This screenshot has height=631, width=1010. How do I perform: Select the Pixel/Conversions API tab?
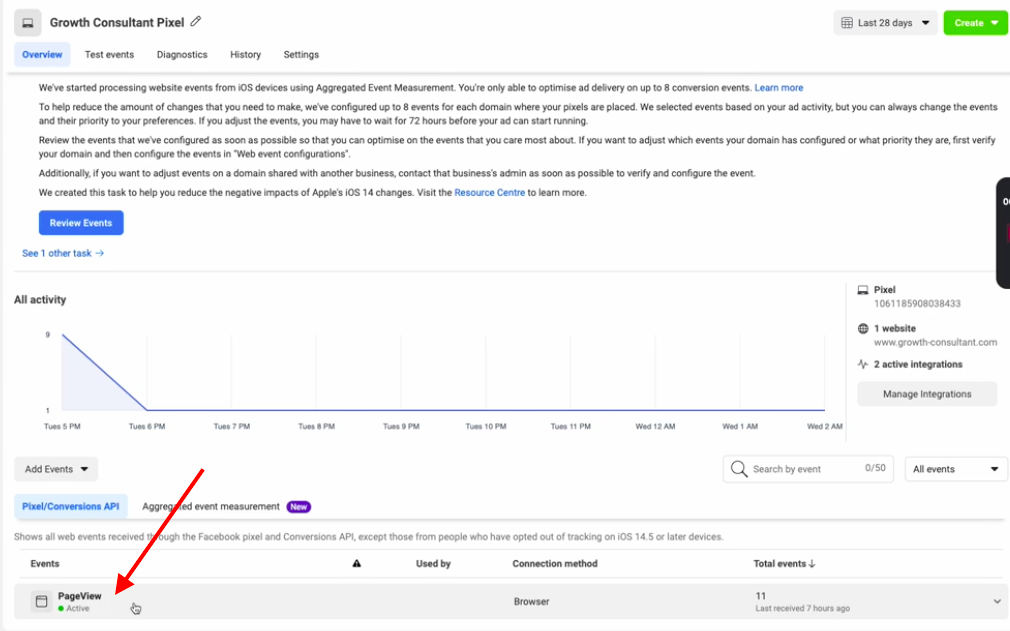pos(71,507)
